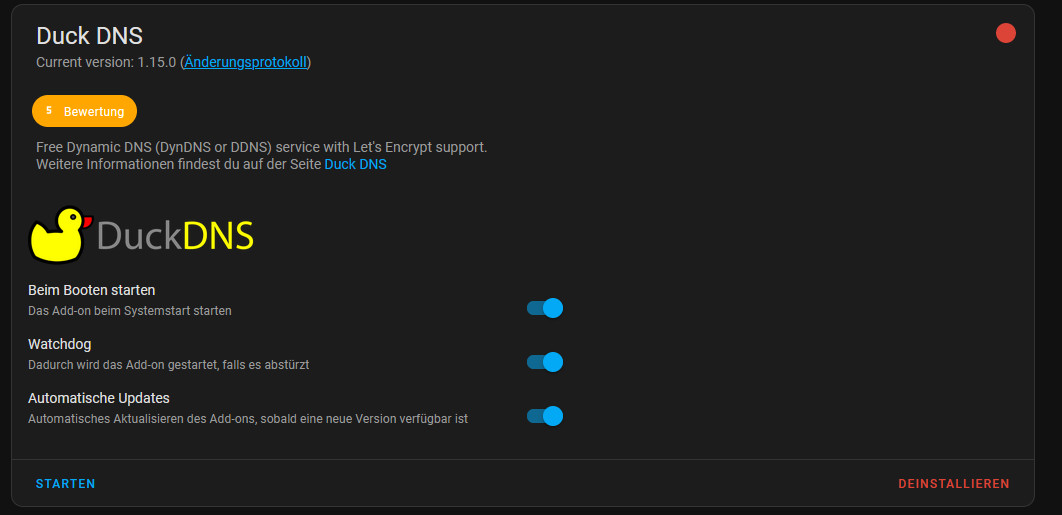Viewport: 1062px width, 515px height.
Task: Toggle the Beim Booten starten switch
Action: 545,308
